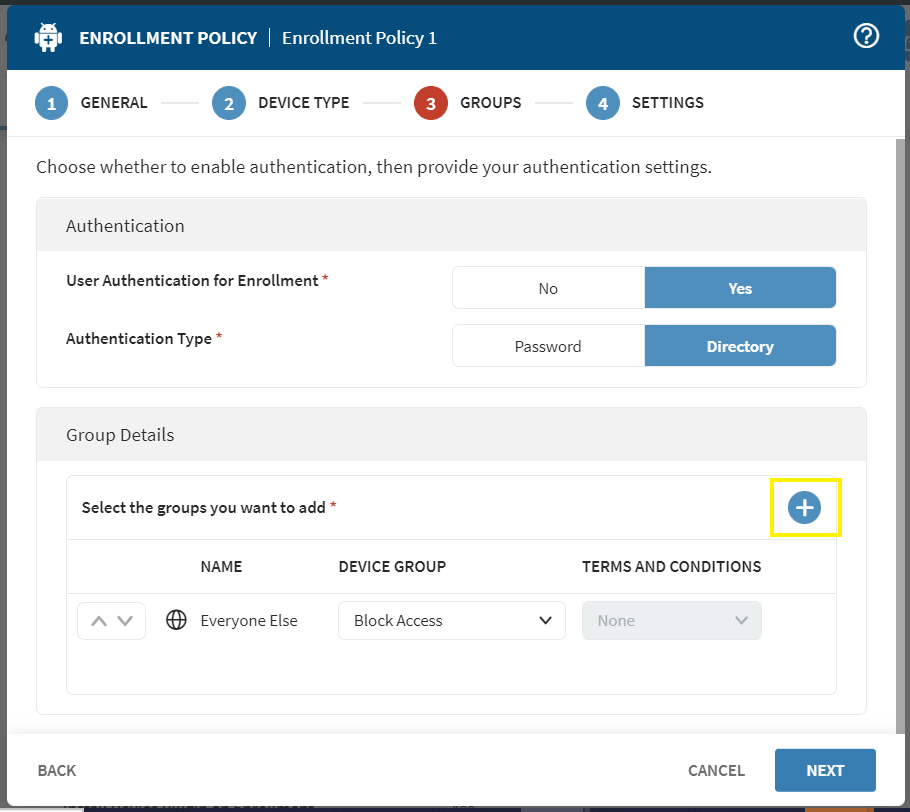Select Directory authentication type
Screen dimensions: 910x812
click(x=740, y=346)
